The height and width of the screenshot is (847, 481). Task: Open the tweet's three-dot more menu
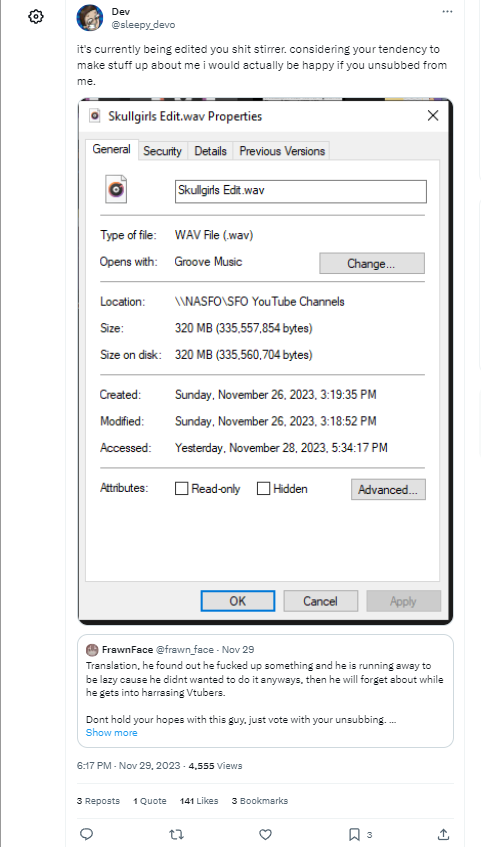(447, 11)
